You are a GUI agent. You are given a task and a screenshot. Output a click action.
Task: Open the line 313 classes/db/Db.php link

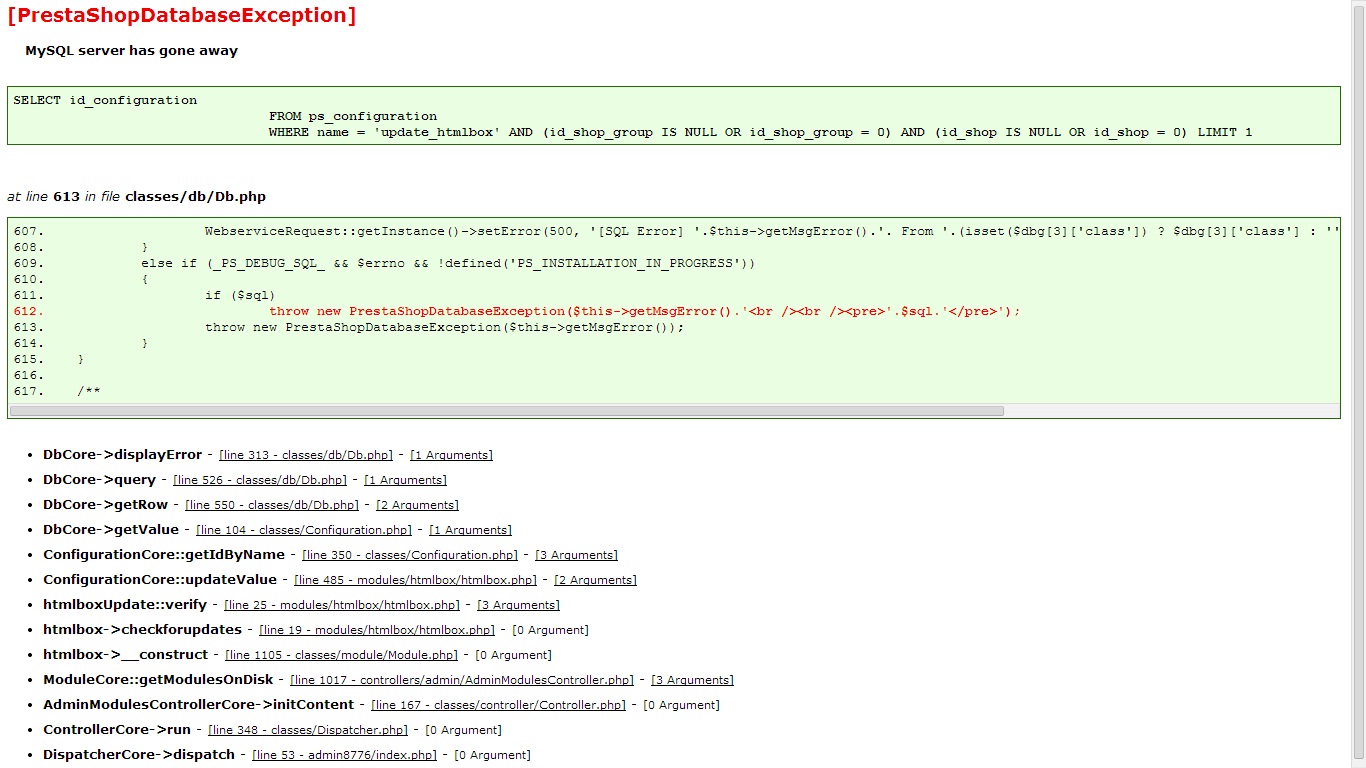click(x=306, y=455)
